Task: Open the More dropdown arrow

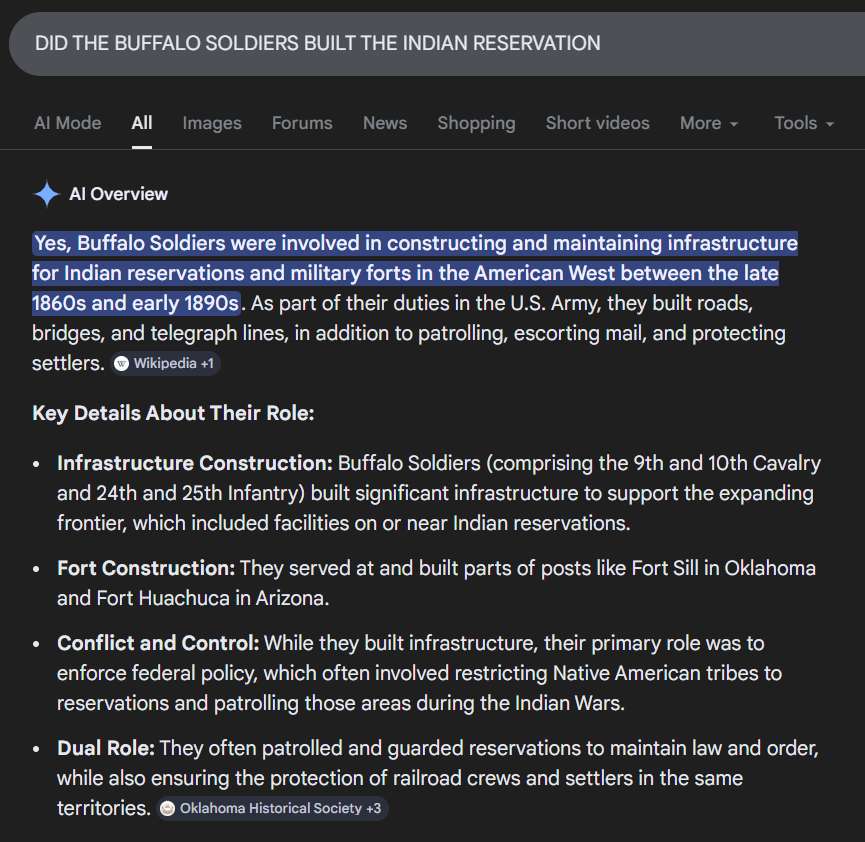Action: coord(734,124)
